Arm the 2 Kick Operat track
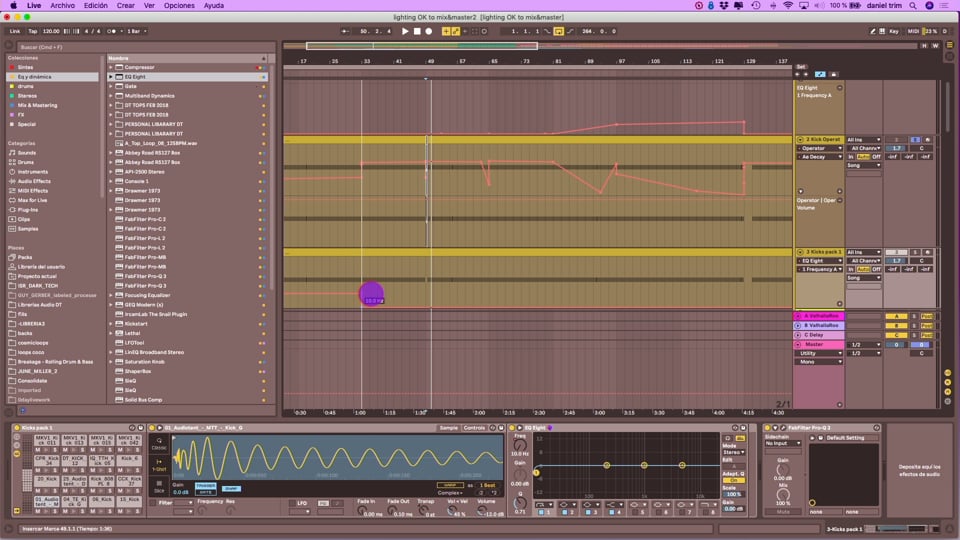The image size is (960, 540). pos(927,140)
